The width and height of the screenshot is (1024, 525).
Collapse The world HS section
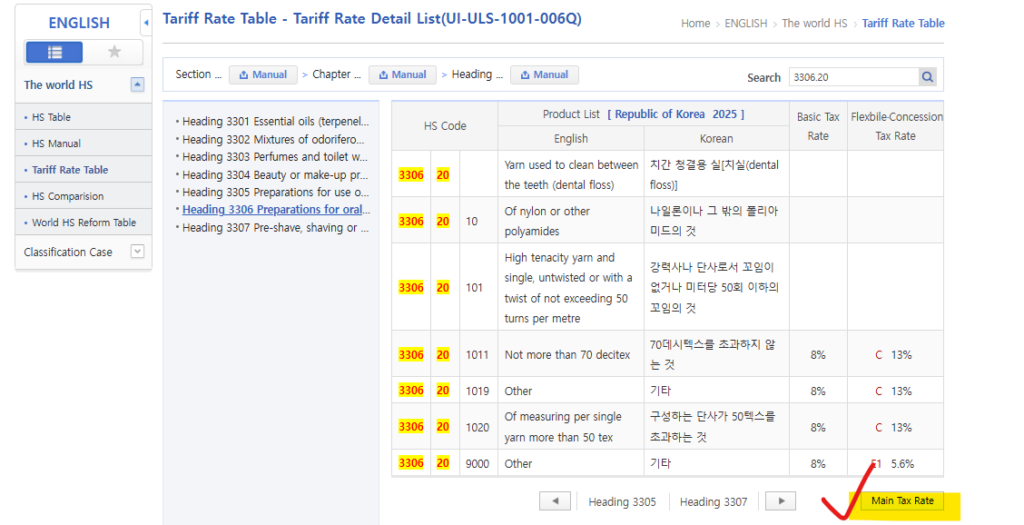pyautogui.click(x=137, y=85)
